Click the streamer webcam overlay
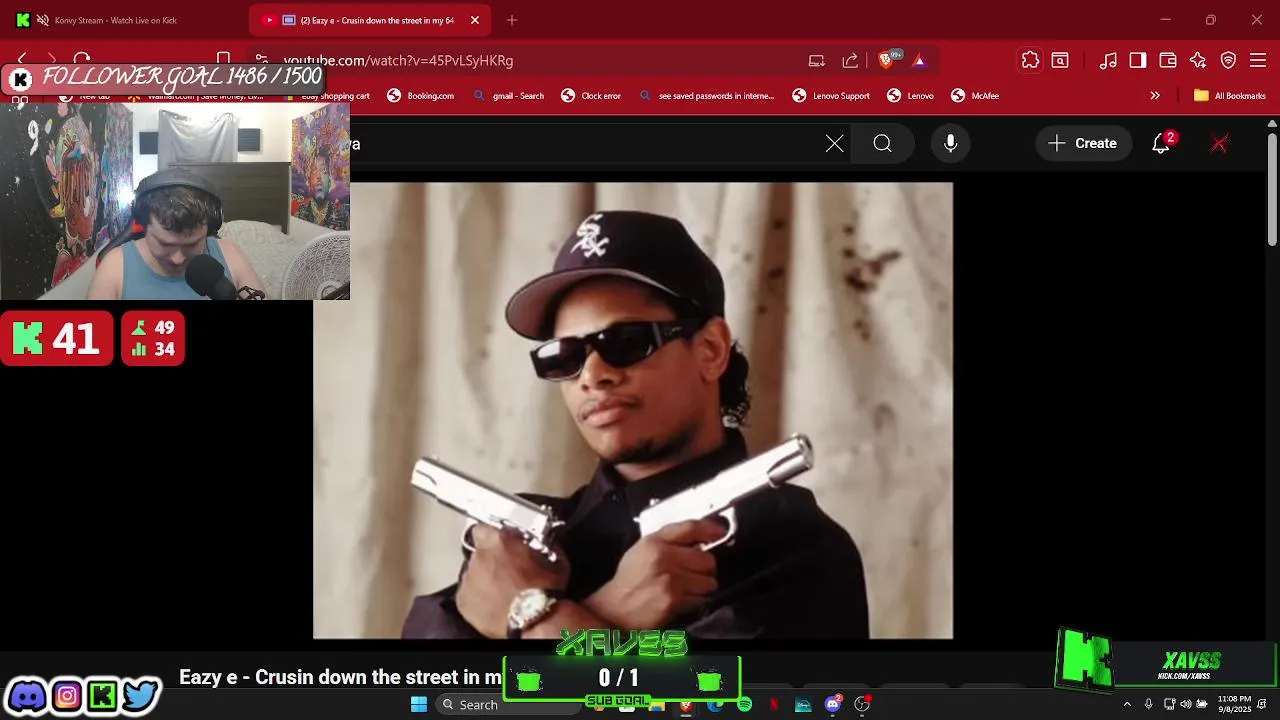The width and height of the screenshot is (1280, 720). coord(175,200)
